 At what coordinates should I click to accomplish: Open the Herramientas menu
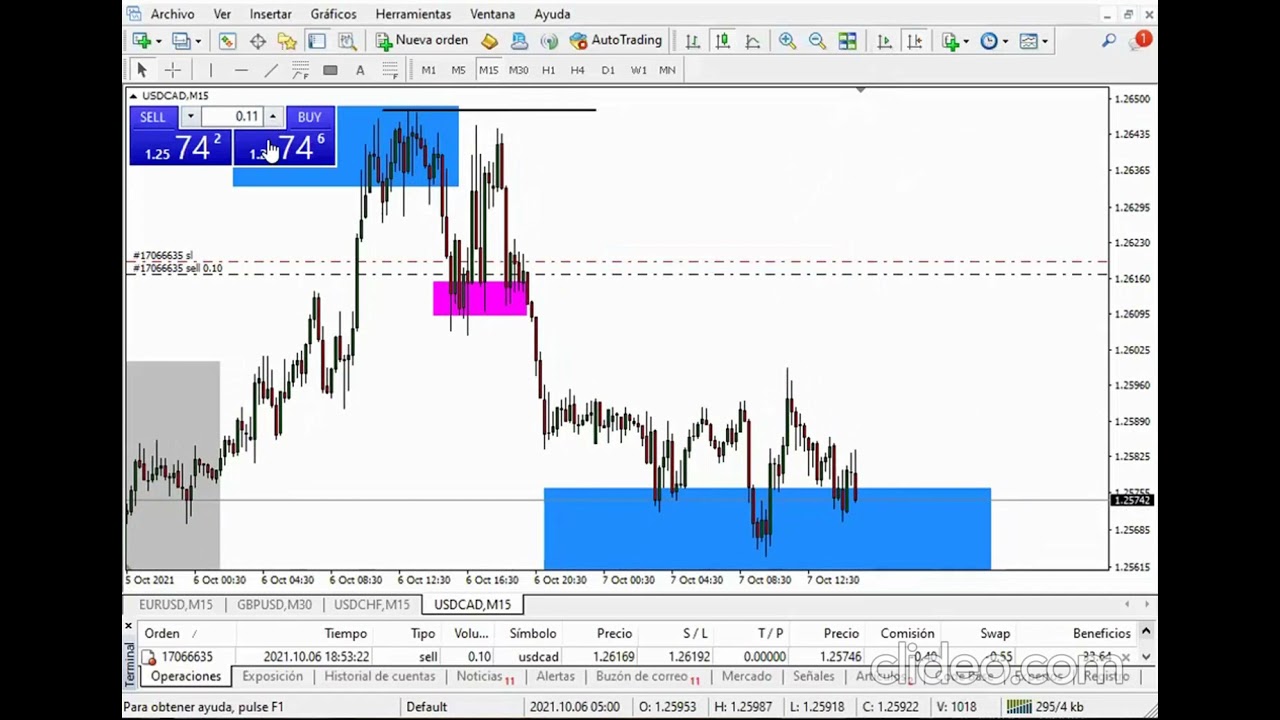pyautogui.click(x=413, y=14)
